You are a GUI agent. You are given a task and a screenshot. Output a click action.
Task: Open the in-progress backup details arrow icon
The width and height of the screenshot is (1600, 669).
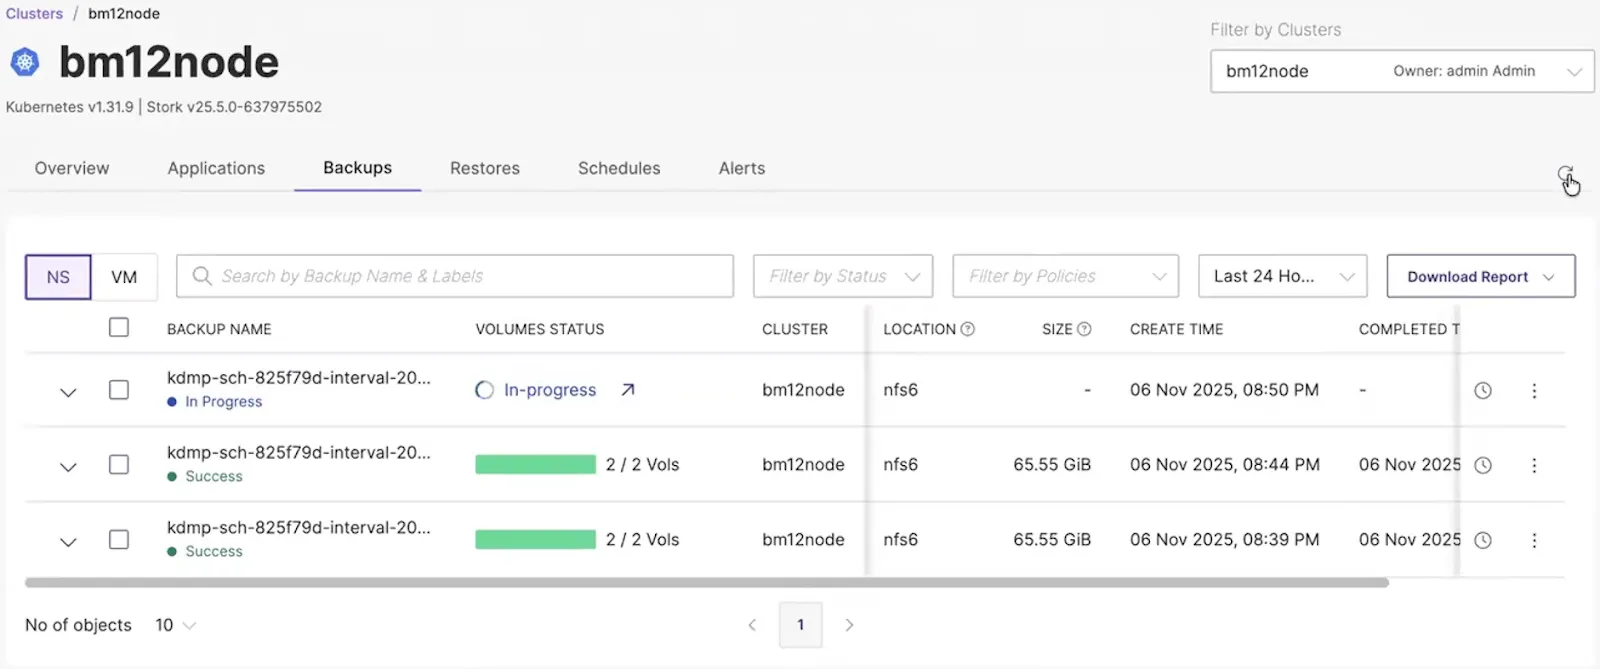(x=628, y=390)
